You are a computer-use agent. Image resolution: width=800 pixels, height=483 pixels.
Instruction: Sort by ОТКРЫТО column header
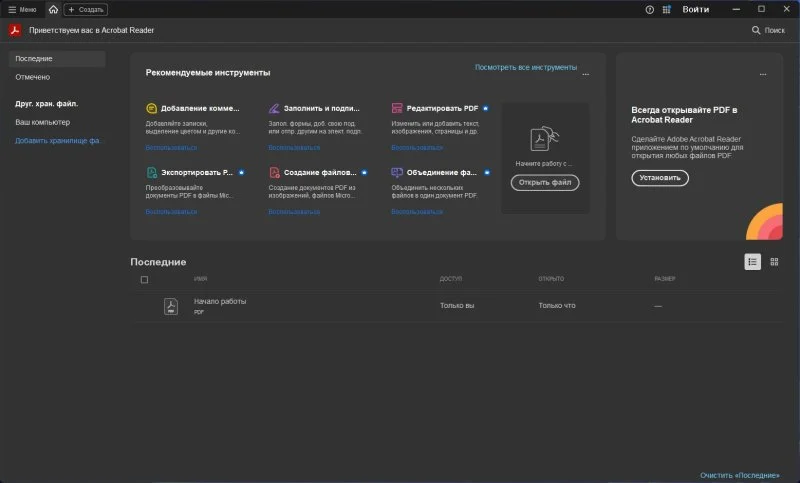[551, 279]
